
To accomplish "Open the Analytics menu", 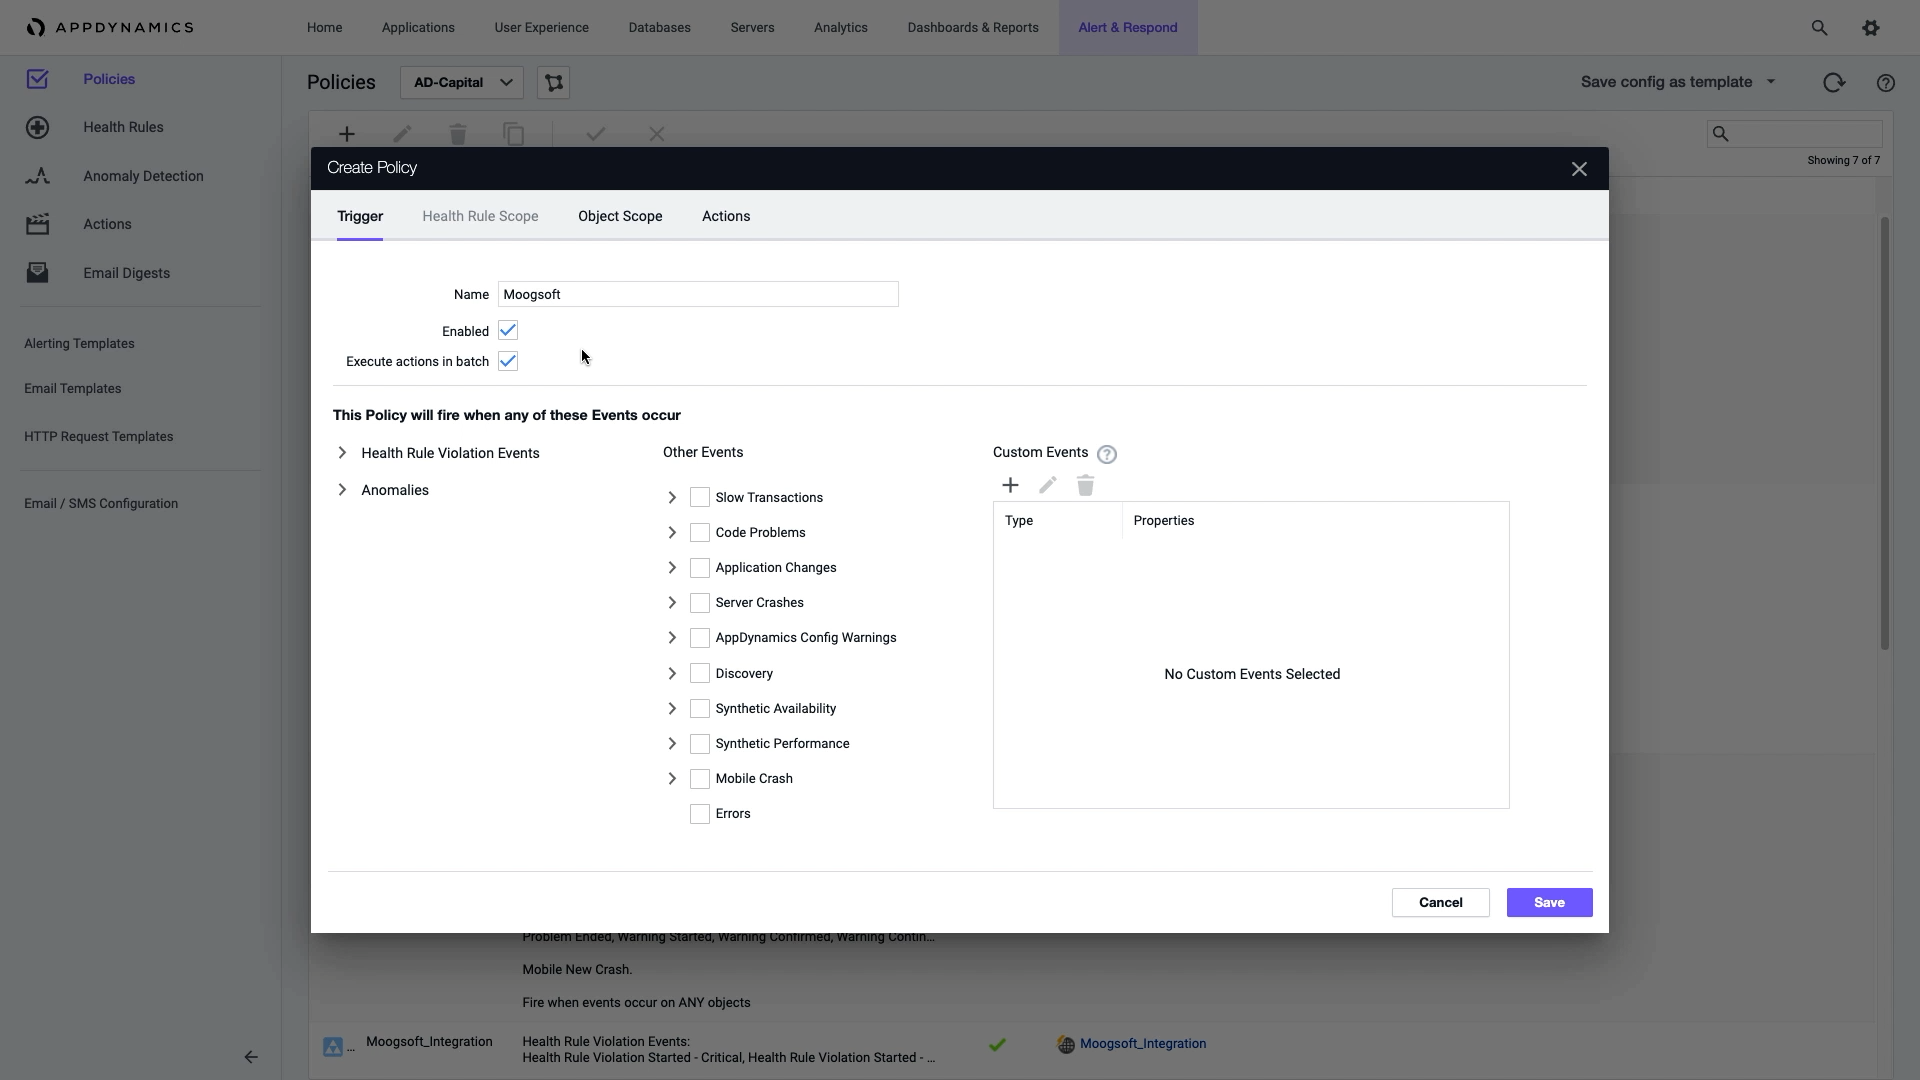I will (841, 28).
